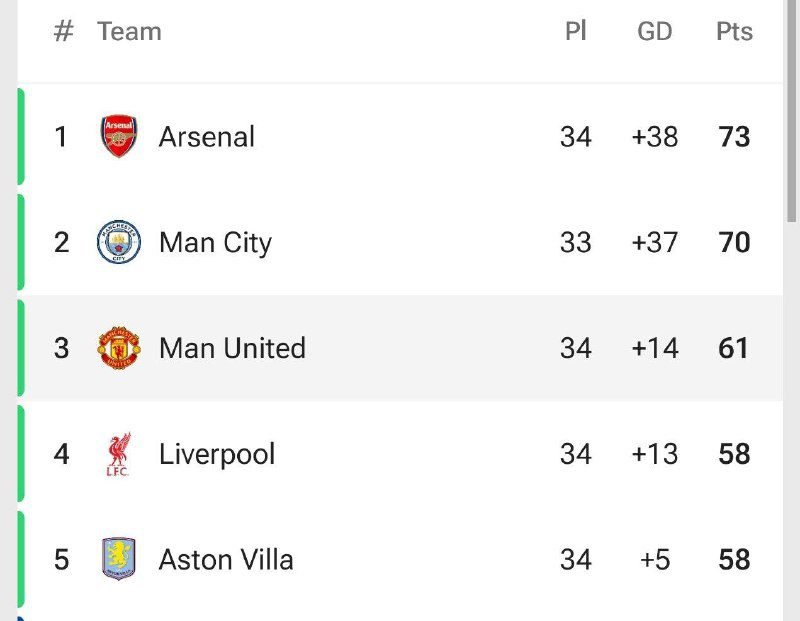Viewport: 800px width, 621px height.
Task: Click the Aston Villa club crest
Action: coord(119,559)
